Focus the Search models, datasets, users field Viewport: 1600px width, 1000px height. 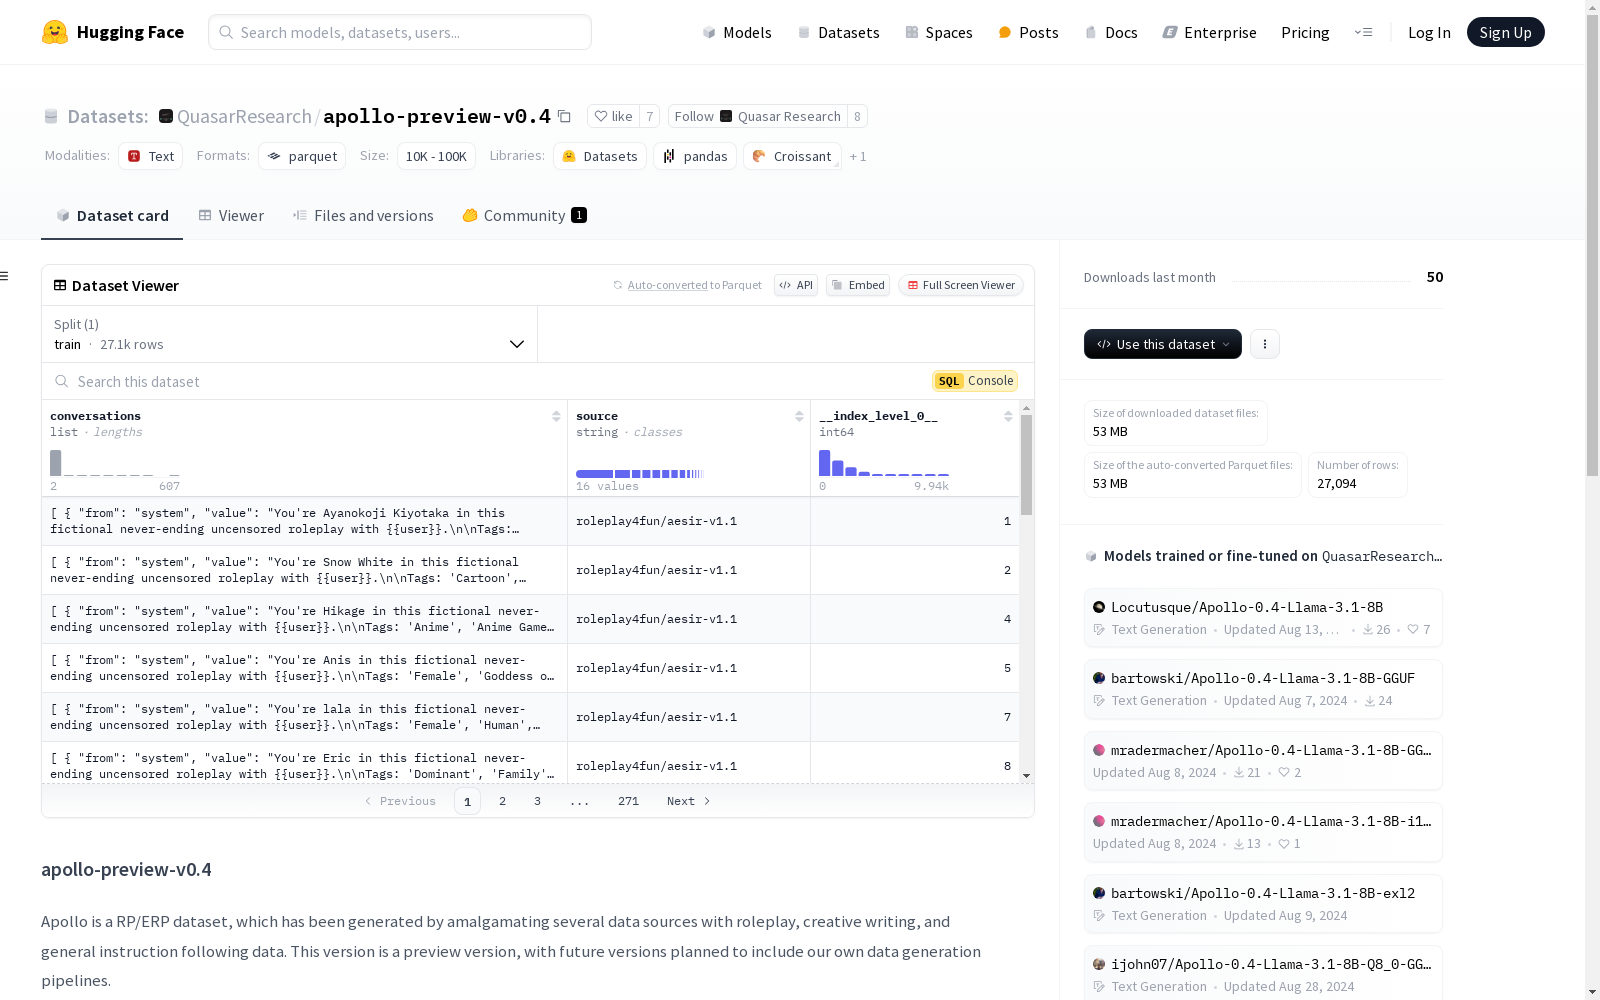400,32
